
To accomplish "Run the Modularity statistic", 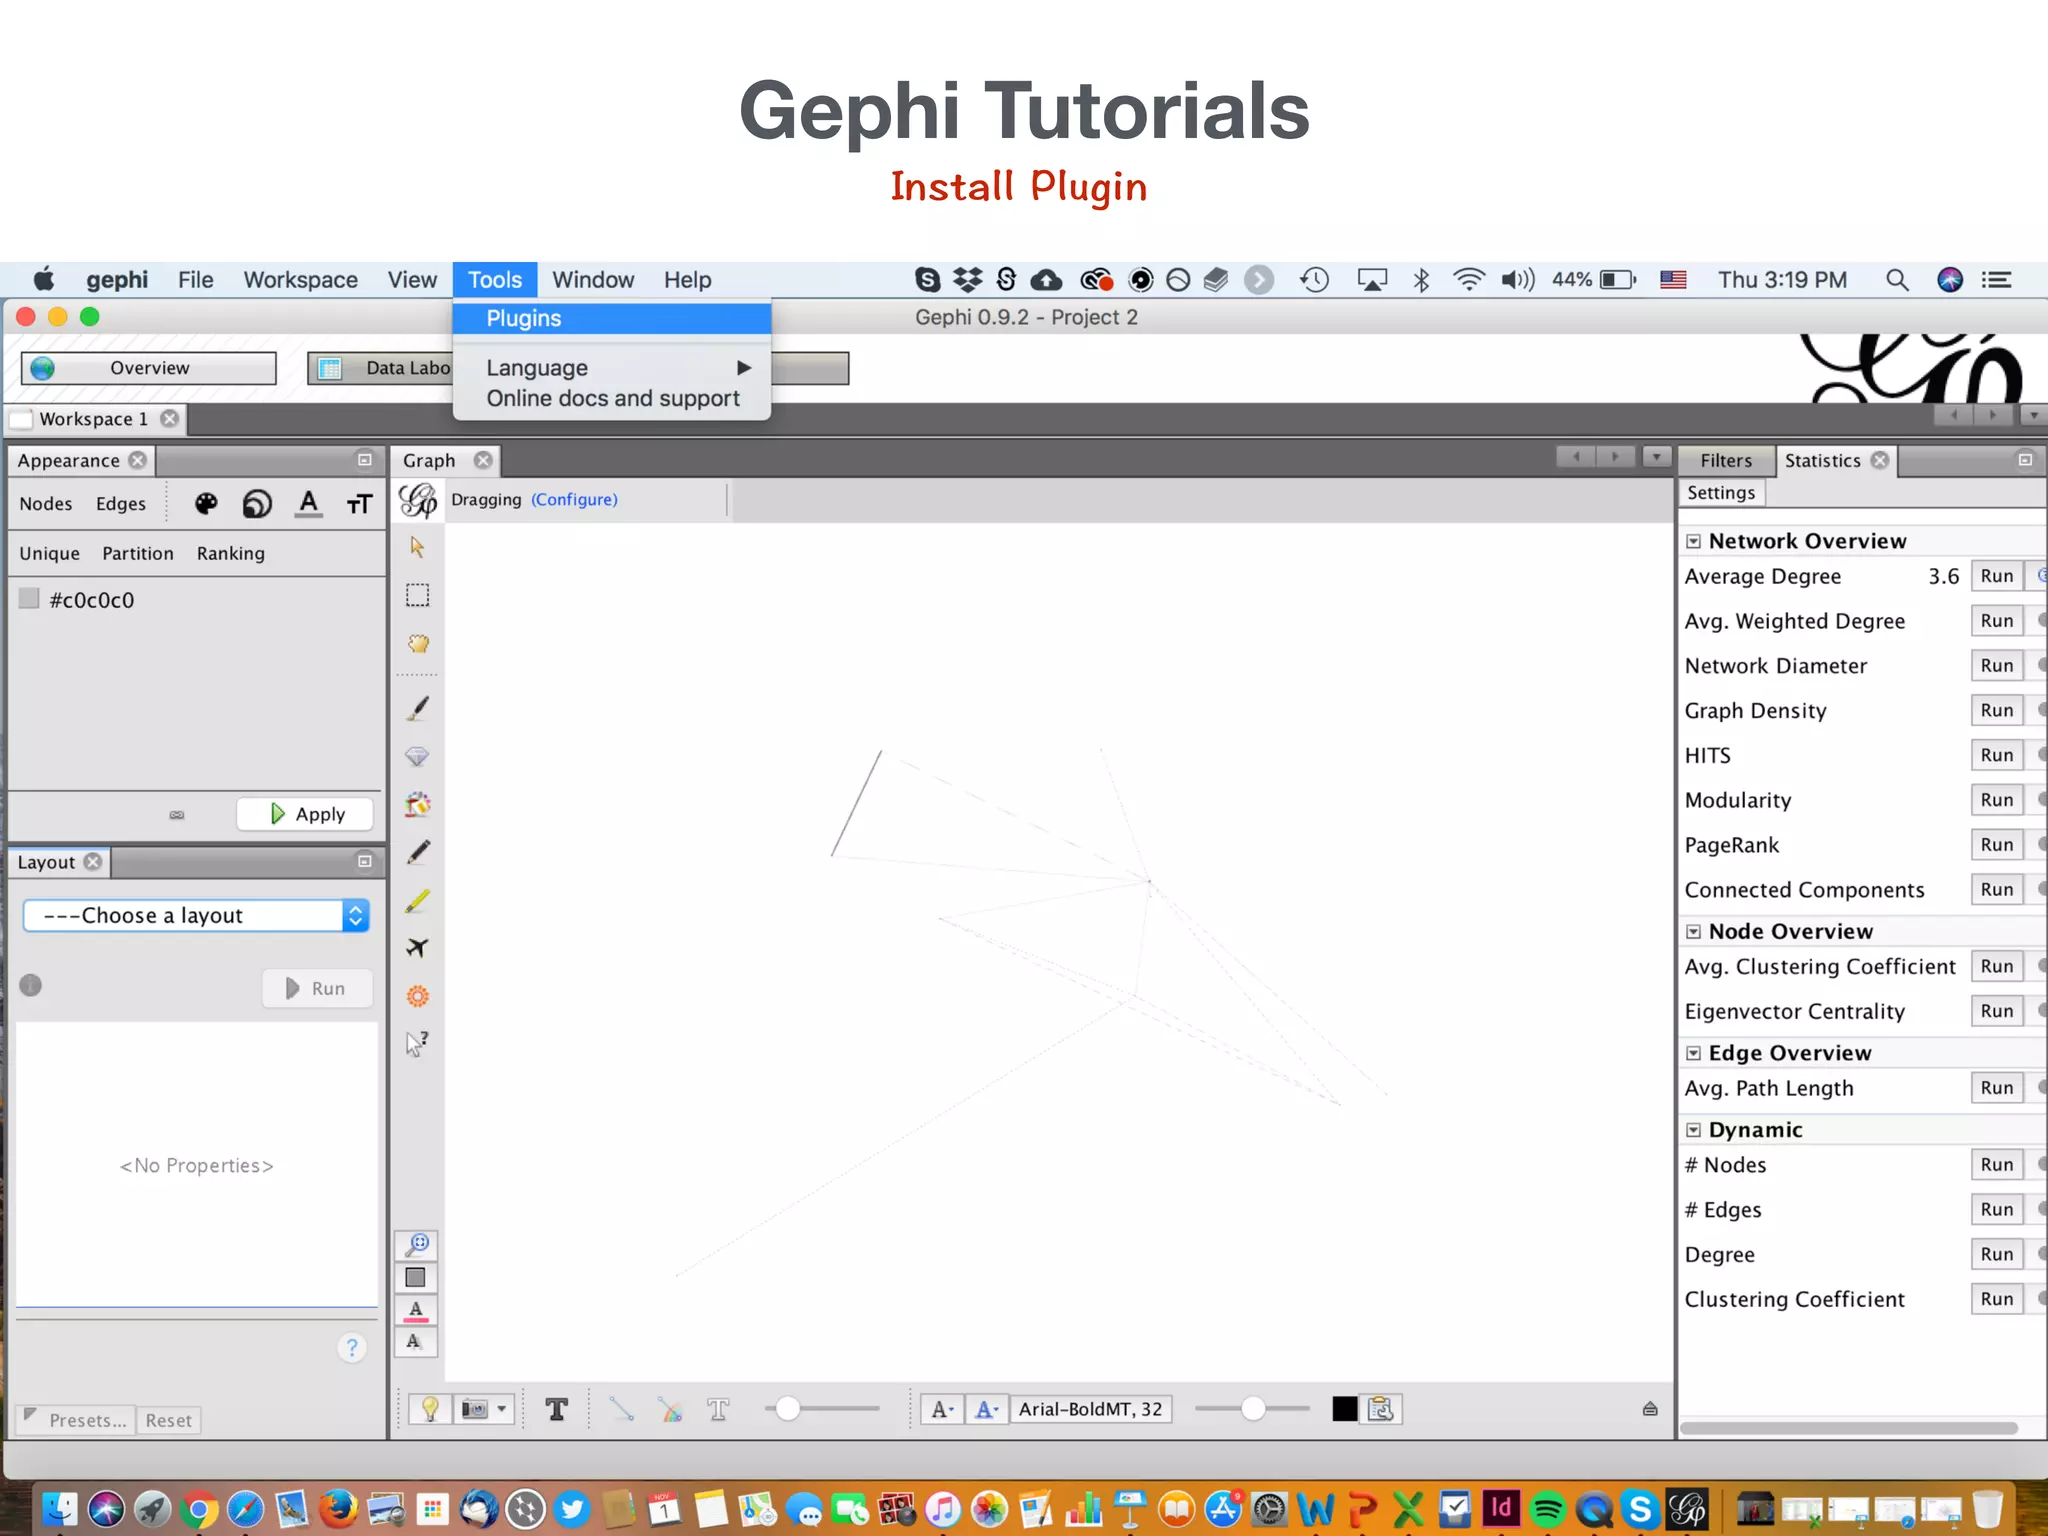I will pyautogui.click(x=1996, y=800).
